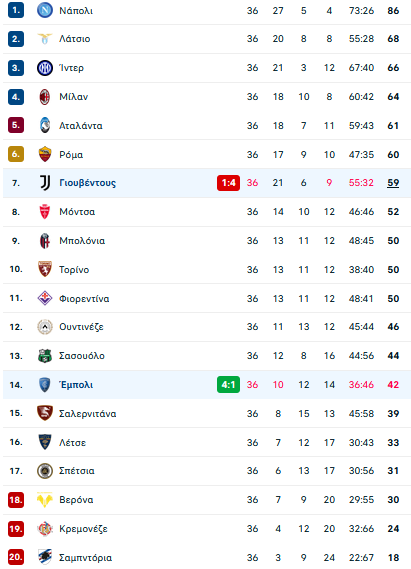Select the AC Milan crest icon
Viewport: 411px width, 569px height.
(x=45, y=97)
